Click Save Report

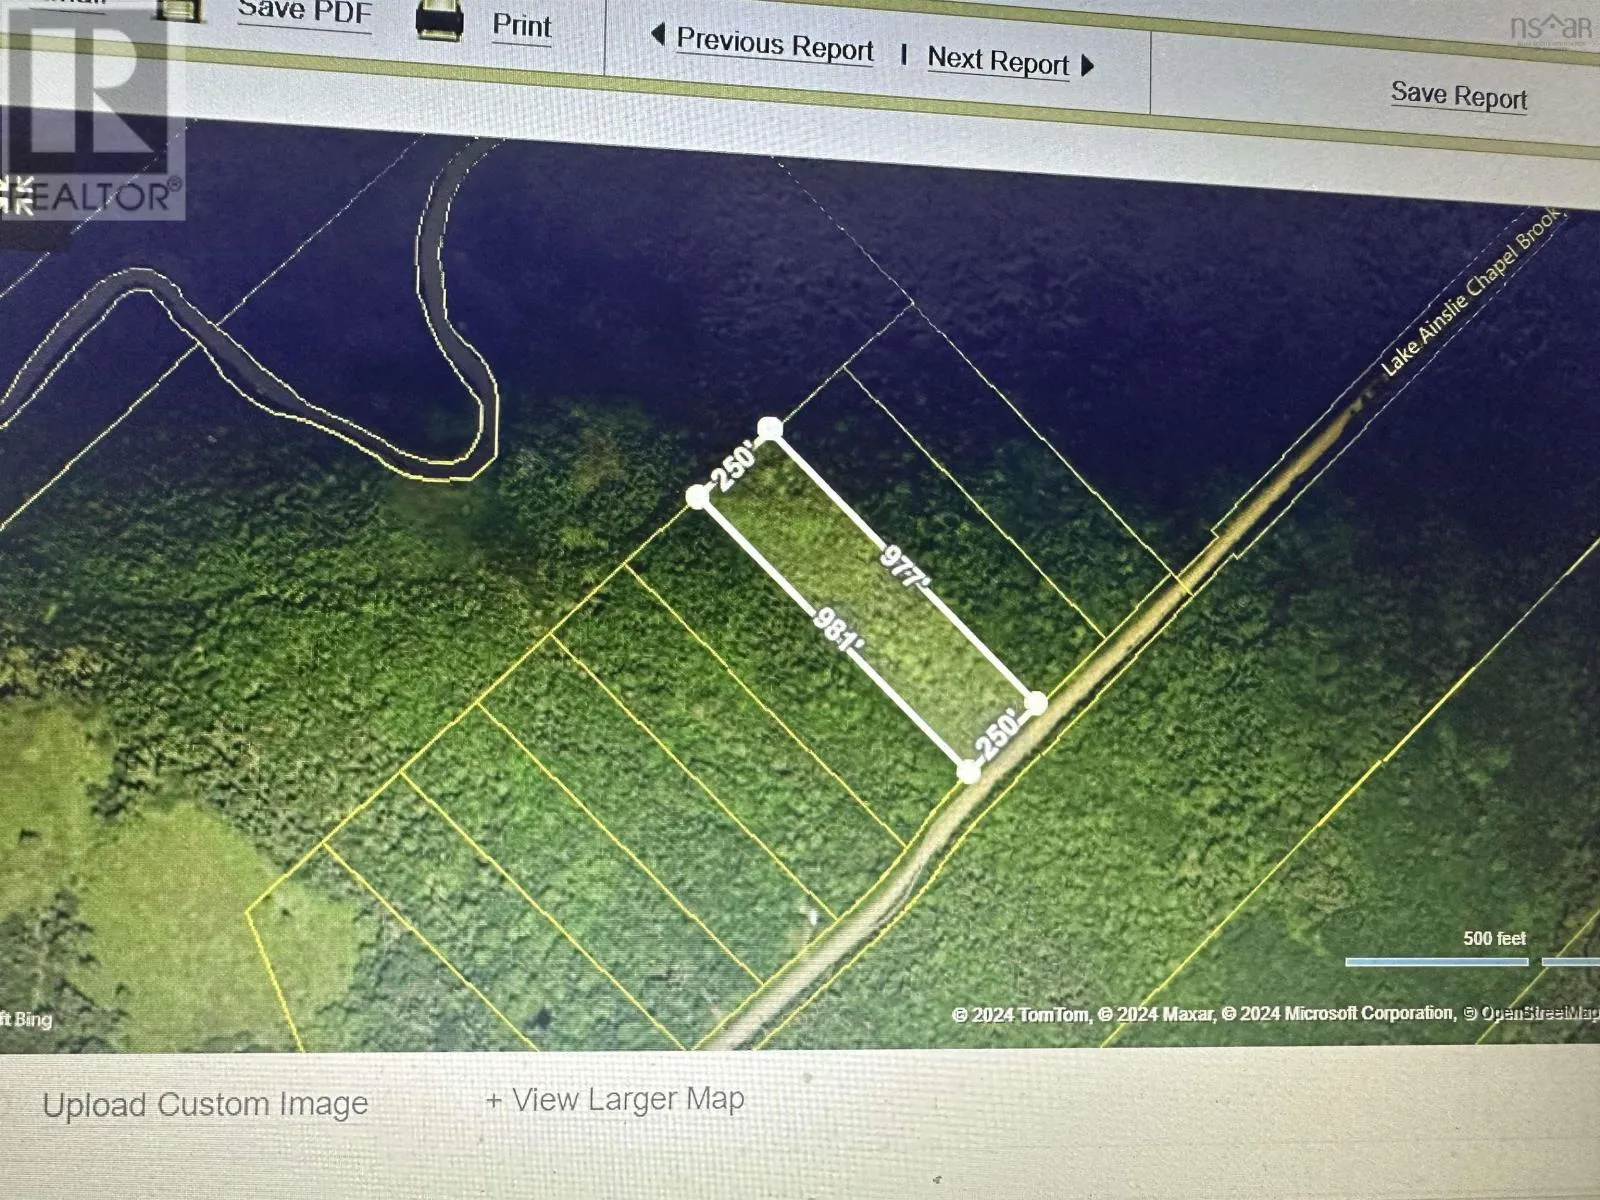1458,96
